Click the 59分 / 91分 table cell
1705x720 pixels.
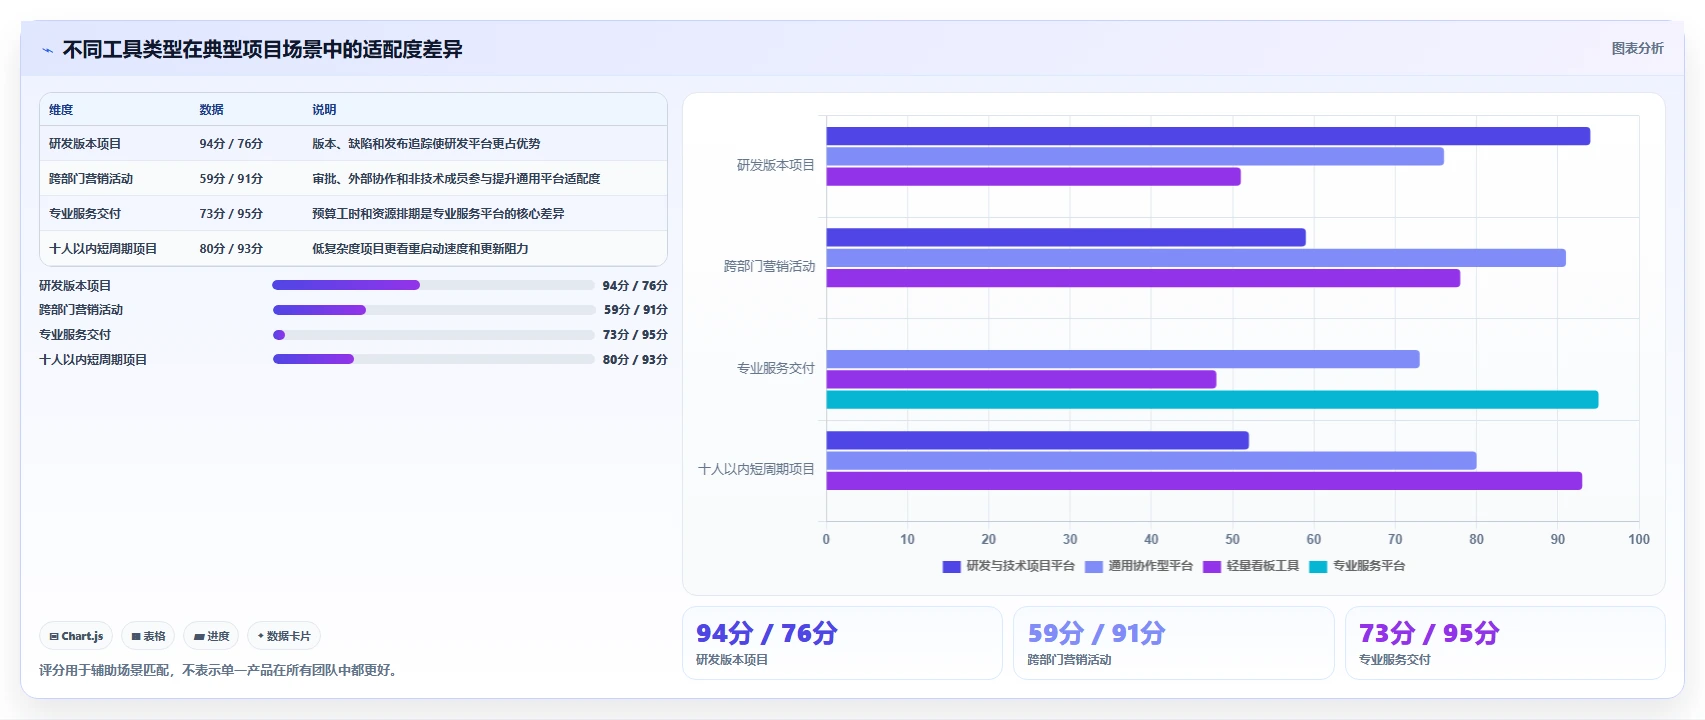point(231,179)
